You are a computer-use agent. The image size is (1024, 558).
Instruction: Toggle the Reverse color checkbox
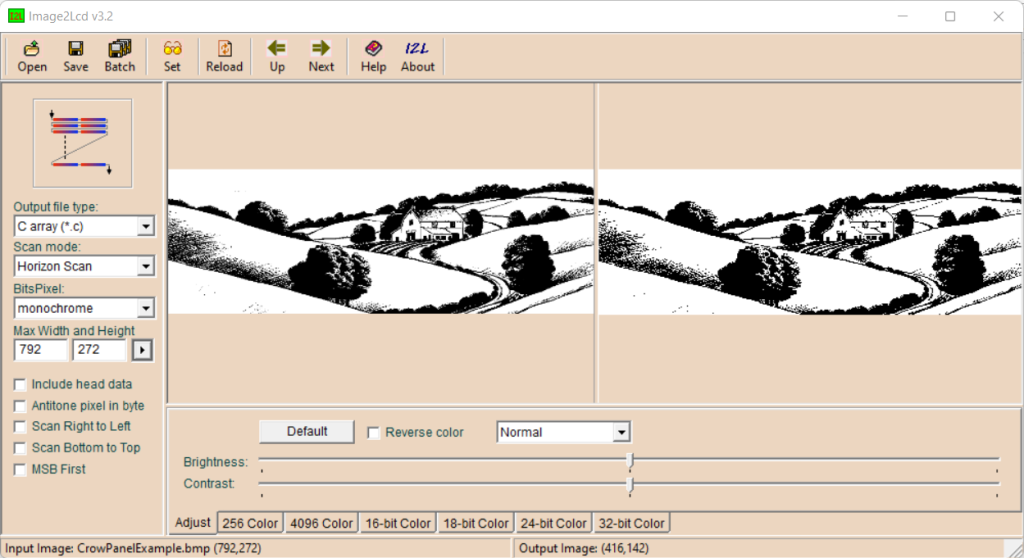(x=374, y=433)
